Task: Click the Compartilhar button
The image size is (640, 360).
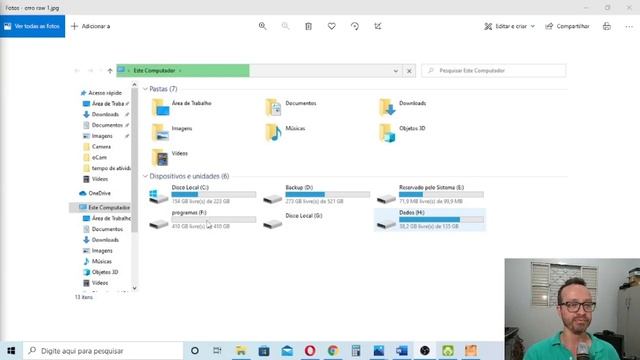Action: coord(567,26)
